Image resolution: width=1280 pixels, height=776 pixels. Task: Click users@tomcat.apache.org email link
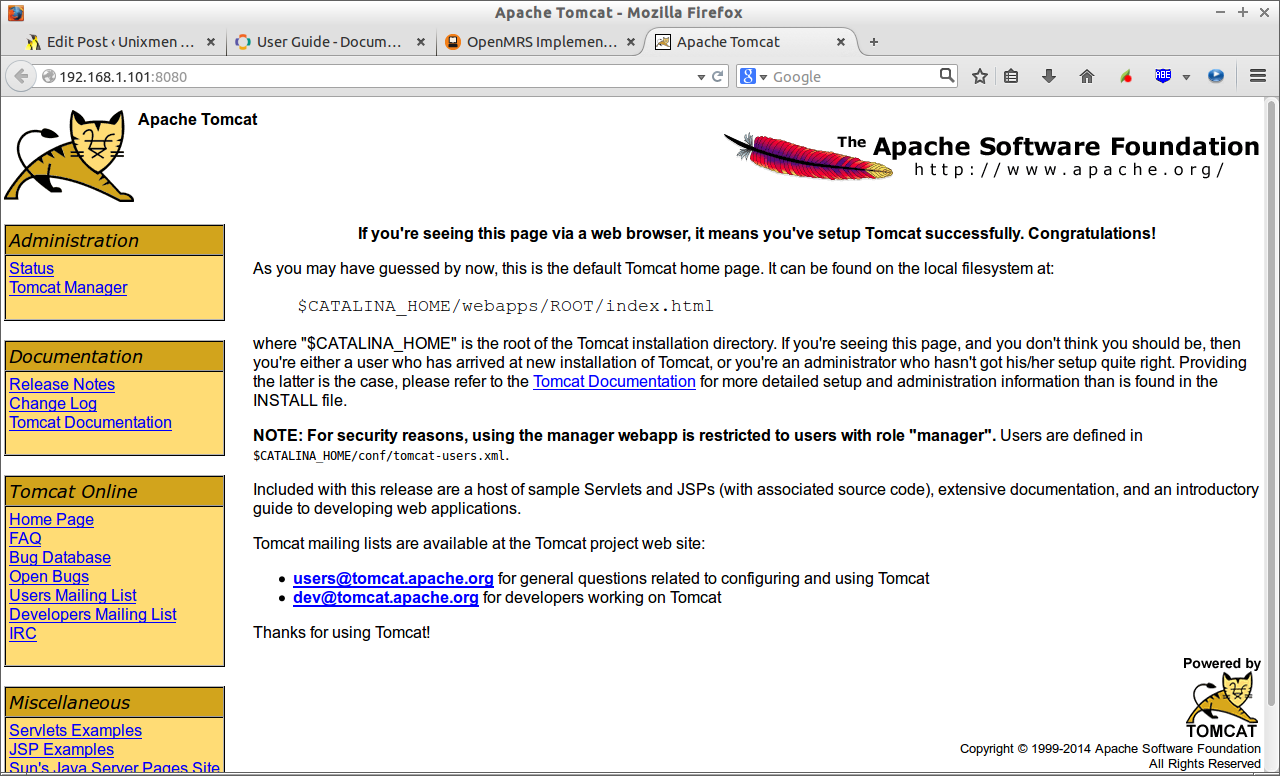393,578
